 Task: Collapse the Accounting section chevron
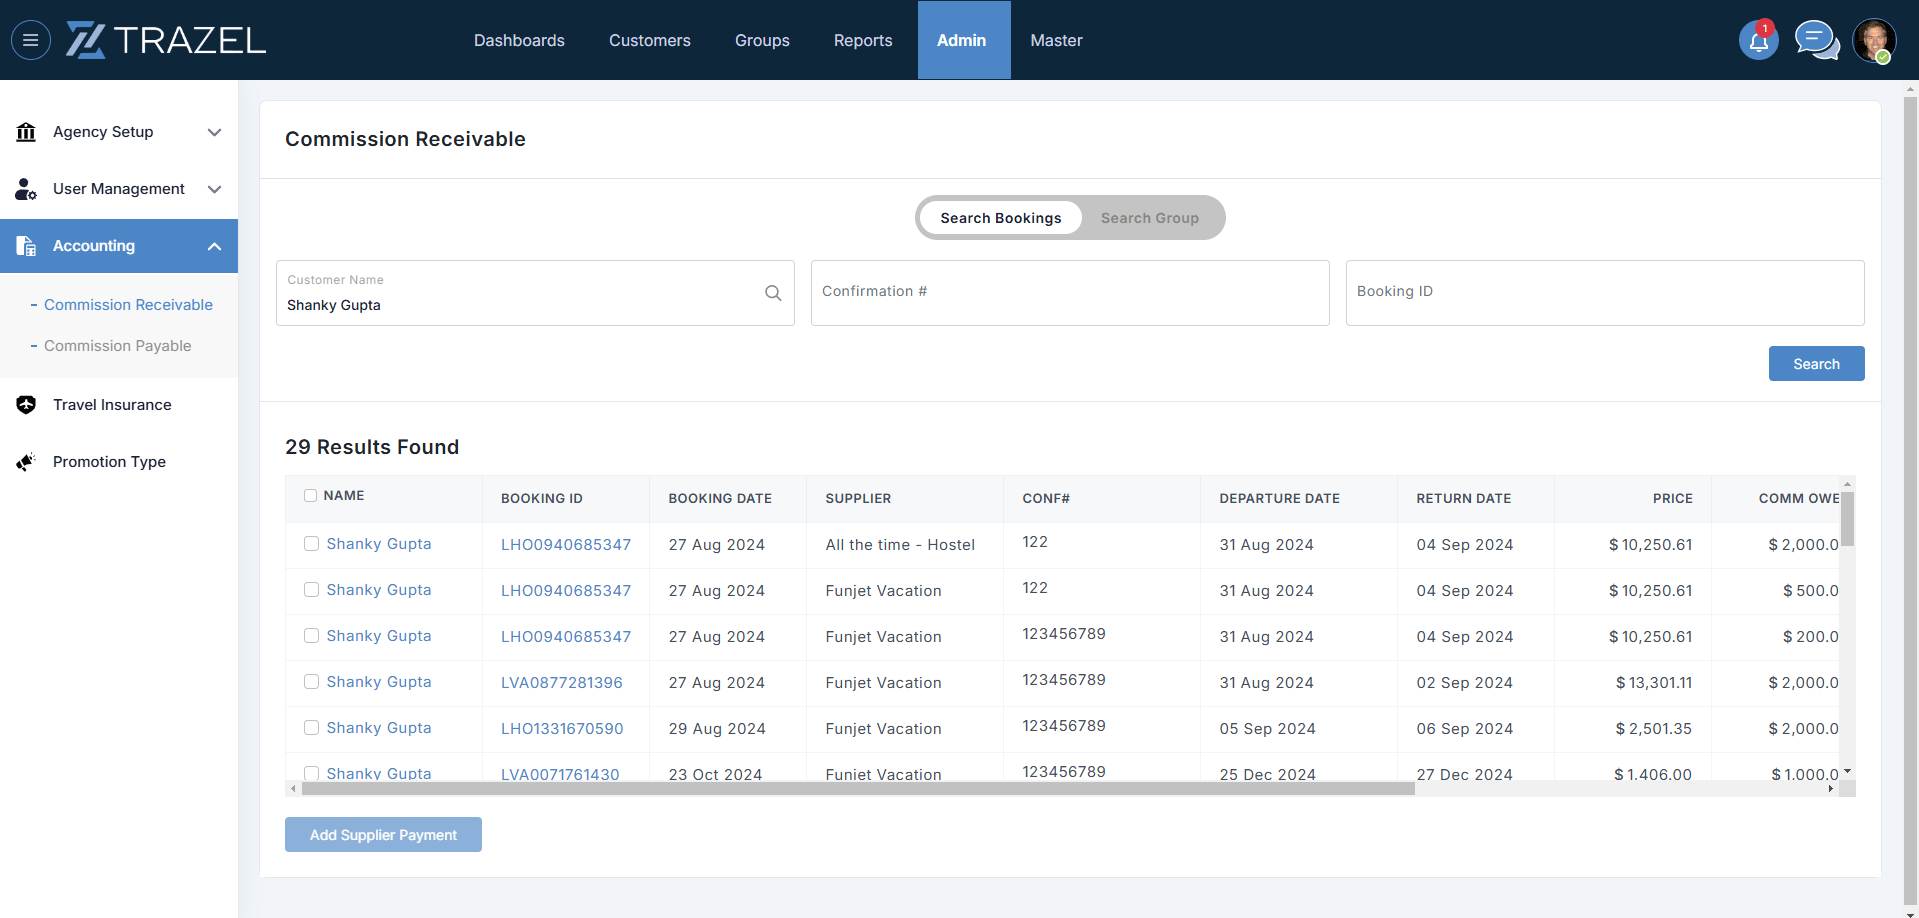214,246
